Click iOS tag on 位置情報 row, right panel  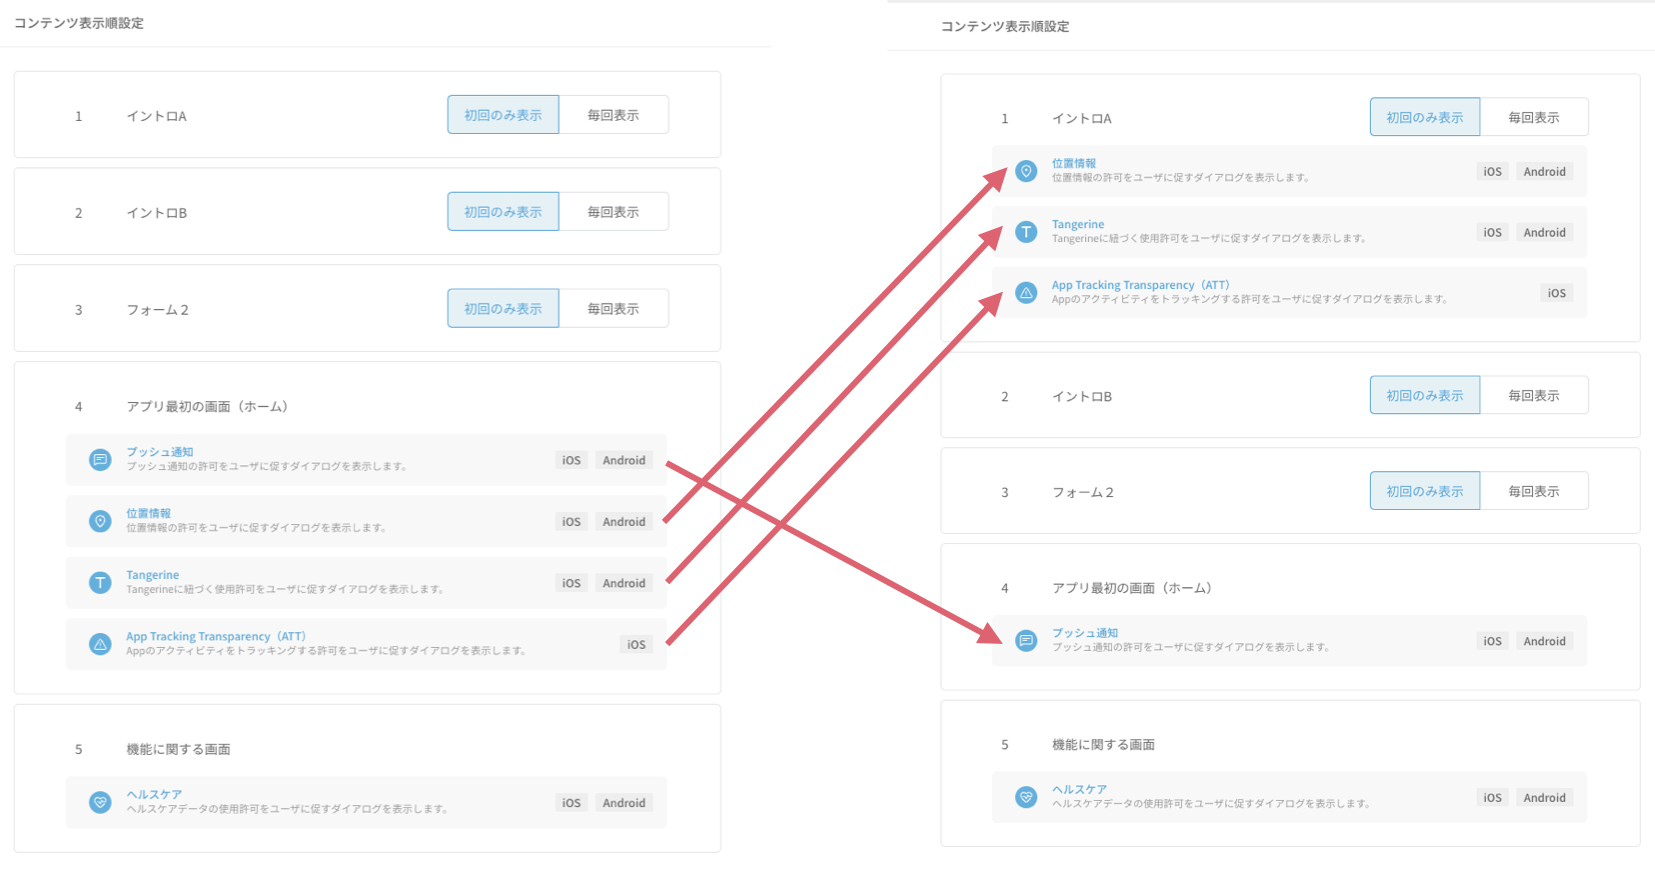pos(1492,171)
